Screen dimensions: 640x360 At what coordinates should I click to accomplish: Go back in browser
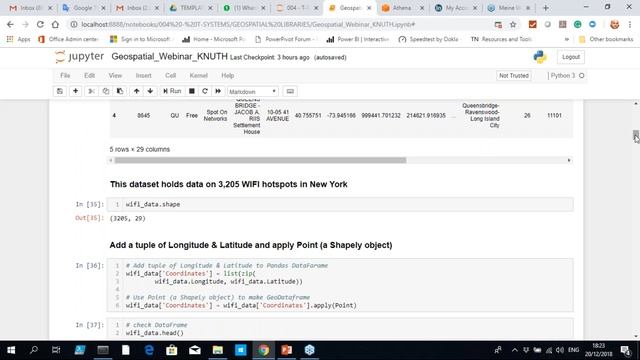coord(10,24)
